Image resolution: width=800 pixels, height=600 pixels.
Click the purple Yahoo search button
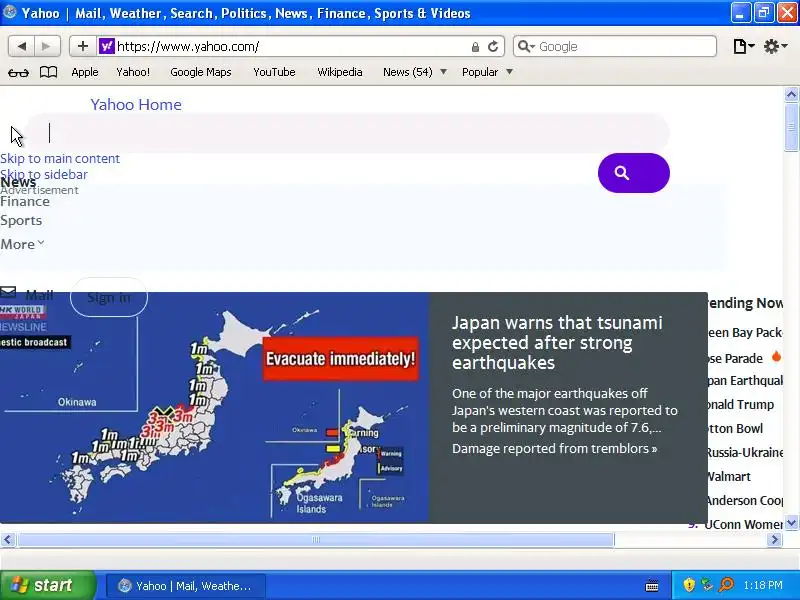(x=634, y=173)
